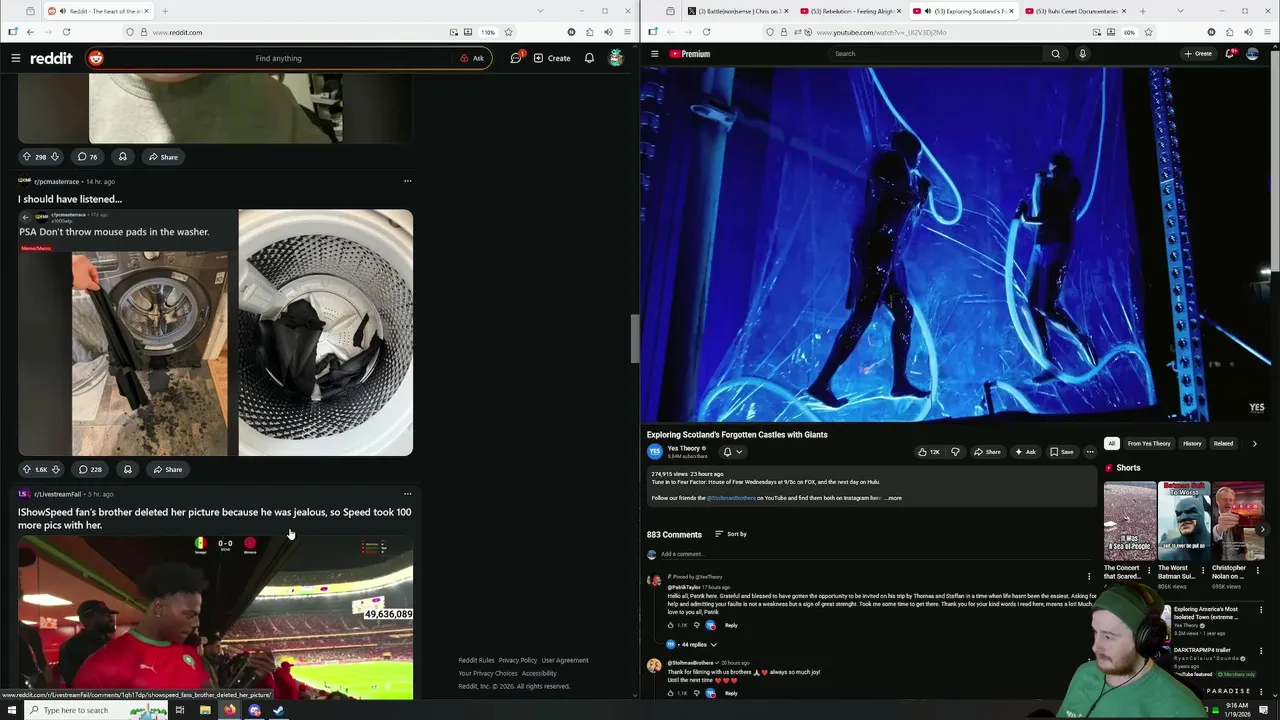Downvote the 'I should have listened...' post
Viewport: 1280px width, 720px height.
click(55, 469)
